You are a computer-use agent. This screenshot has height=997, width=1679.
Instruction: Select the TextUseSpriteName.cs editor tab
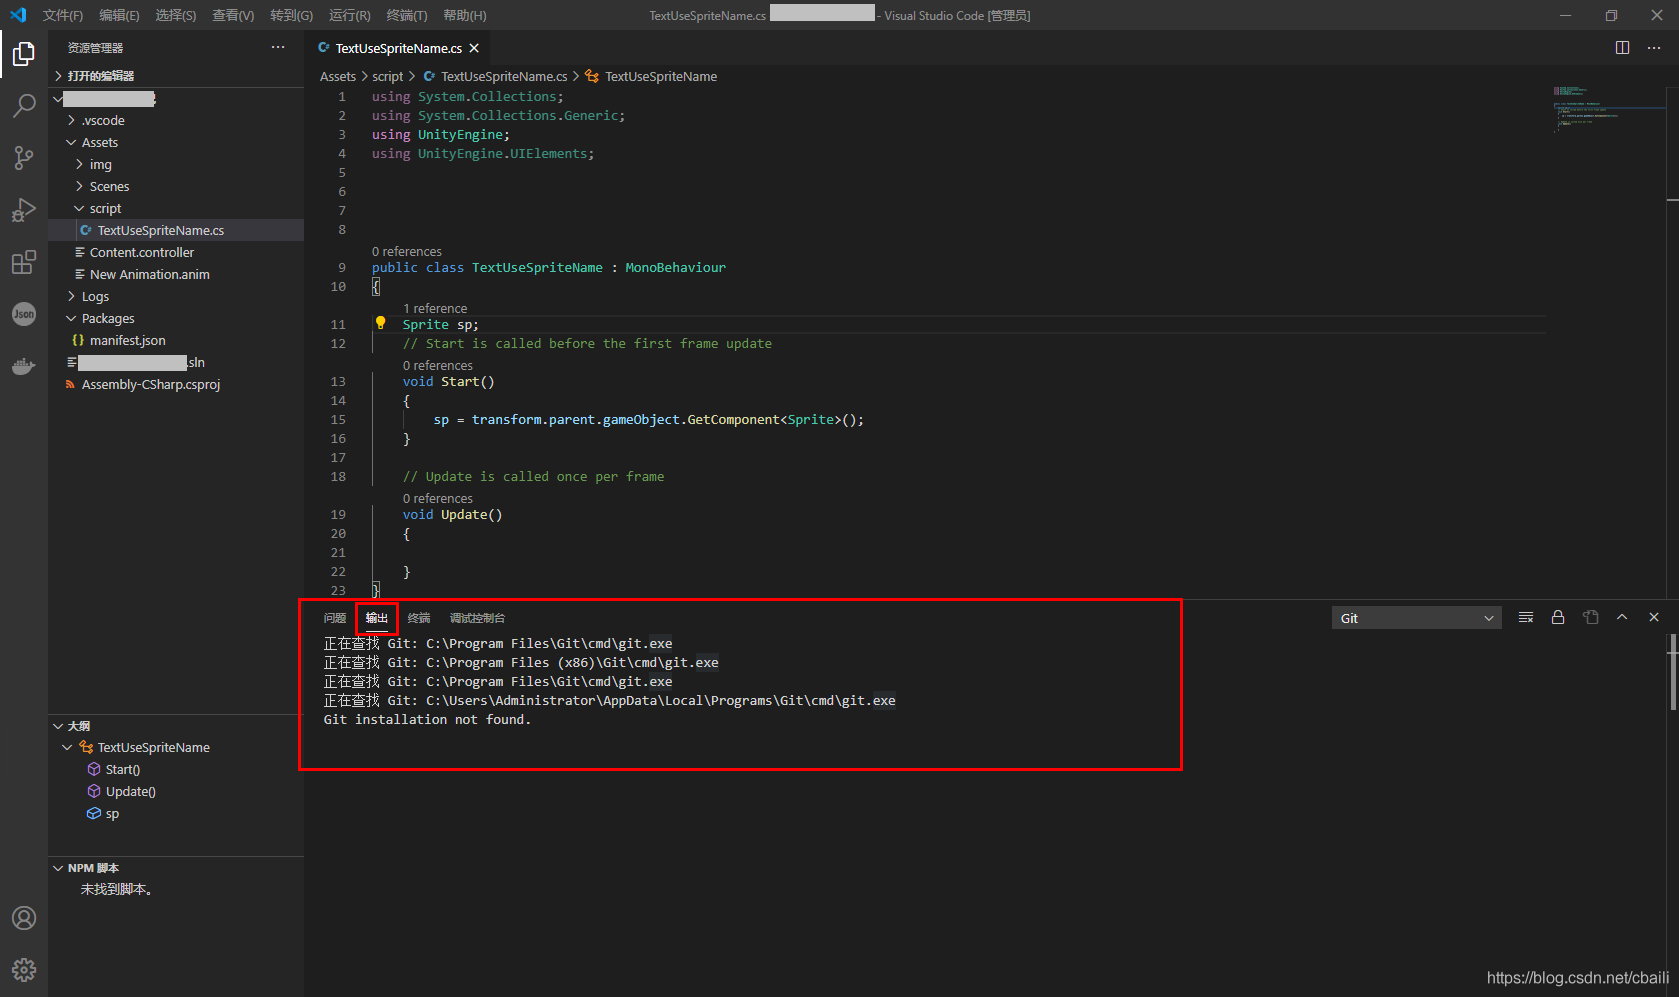pyautogui.click(x=398, y=48)
